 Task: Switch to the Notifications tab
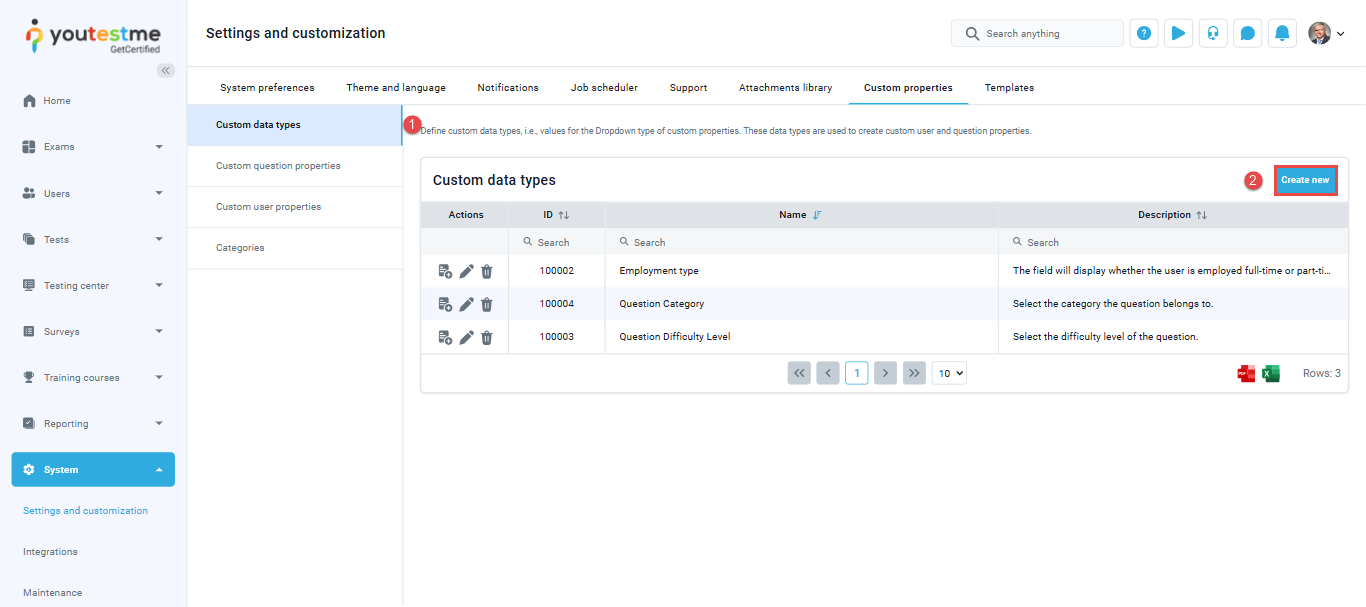(508, 88)
